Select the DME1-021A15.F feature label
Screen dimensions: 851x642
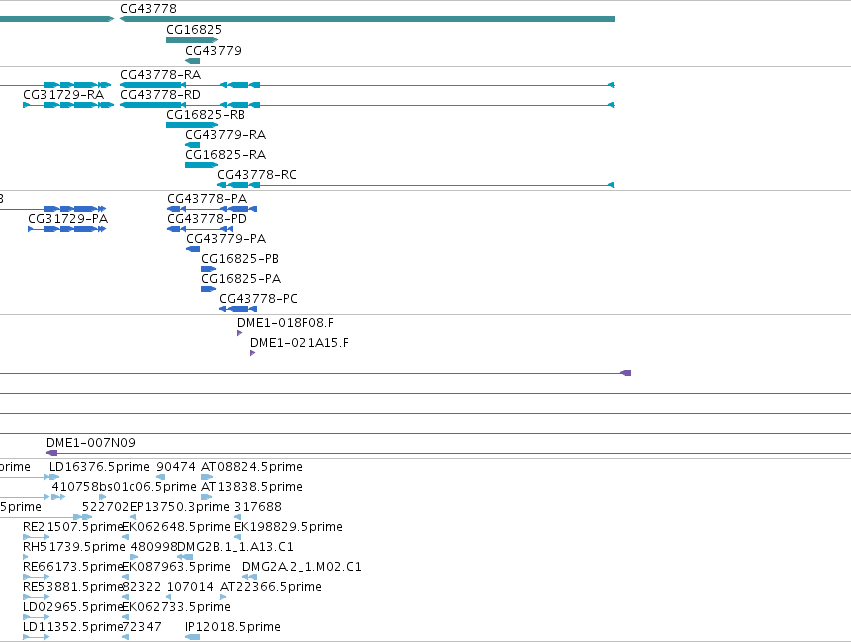point(300,343)
